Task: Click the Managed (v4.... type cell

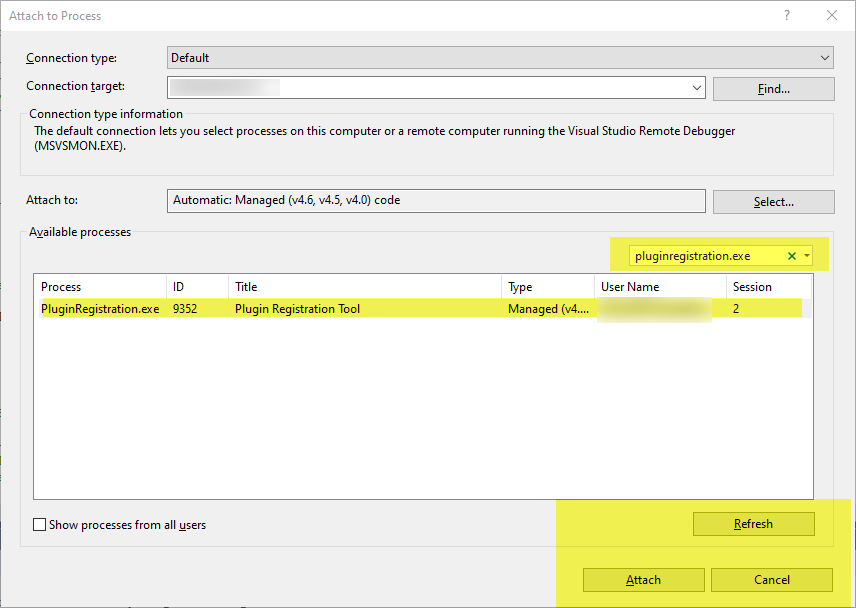Action: click(548, 309)
